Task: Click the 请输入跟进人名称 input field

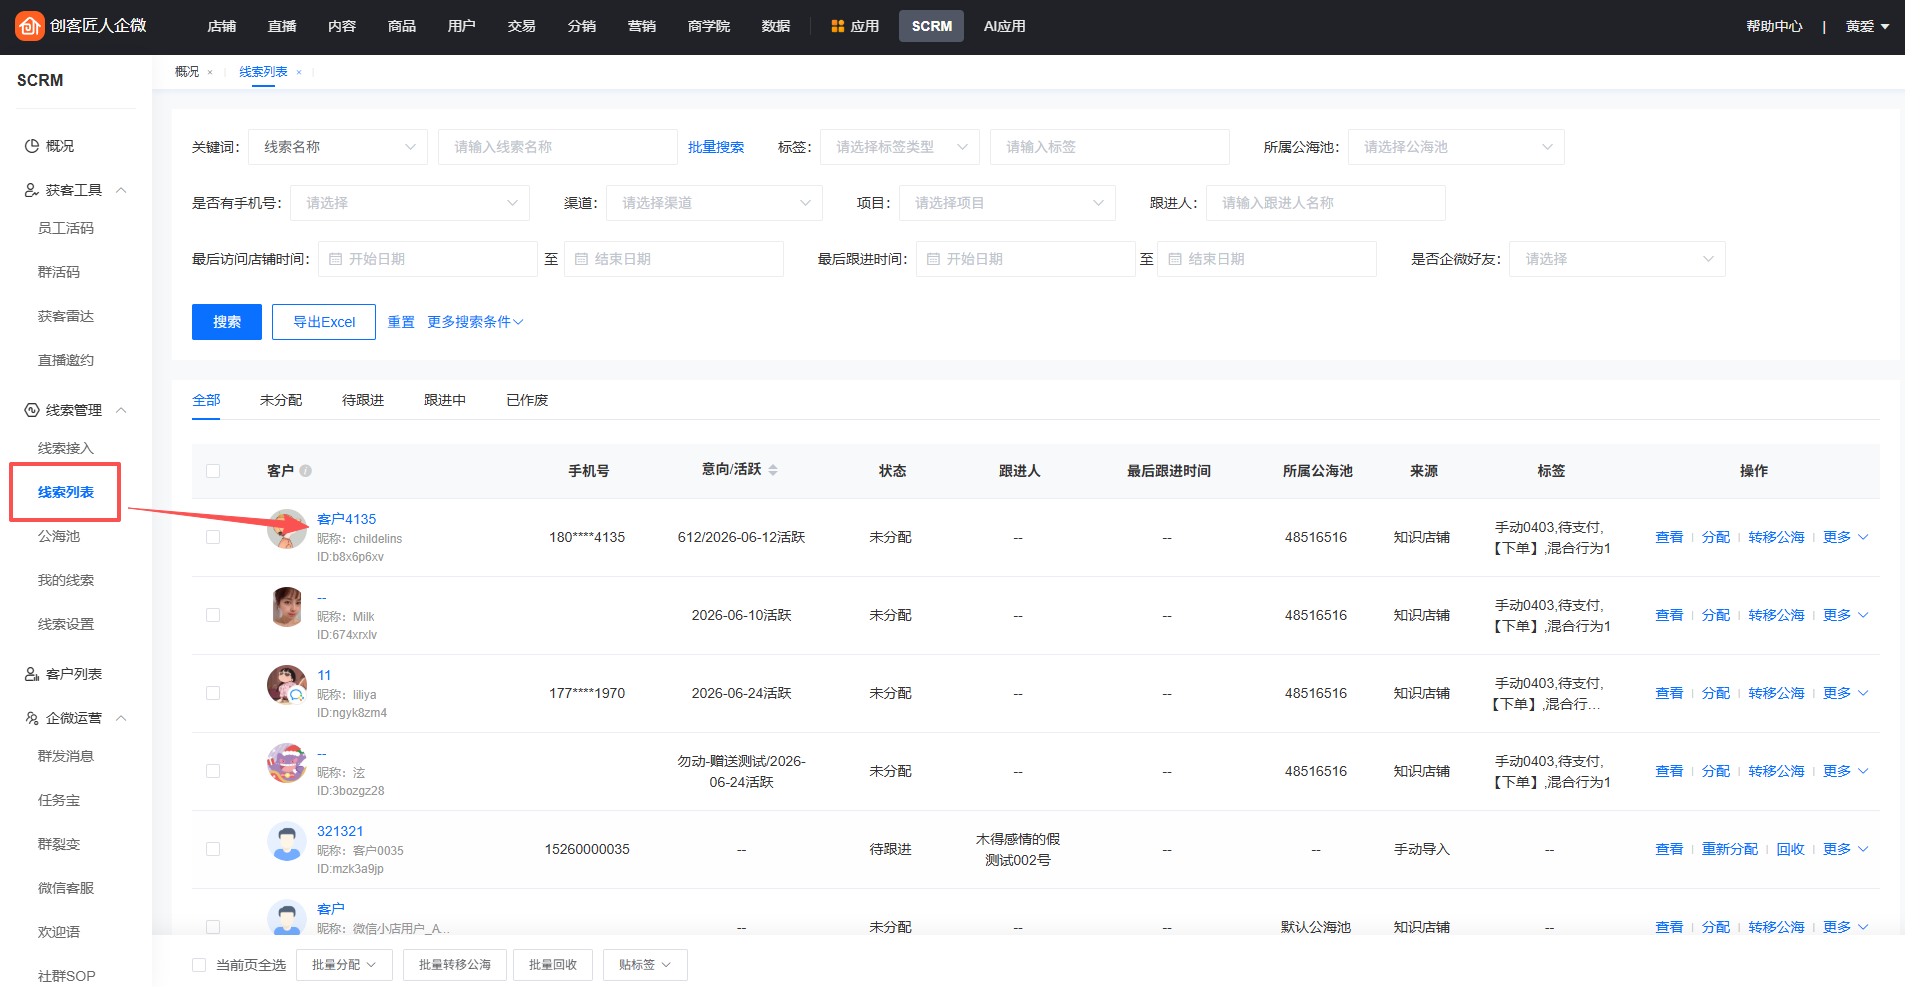Action: pyautogui.click(x=1326, y=203)
